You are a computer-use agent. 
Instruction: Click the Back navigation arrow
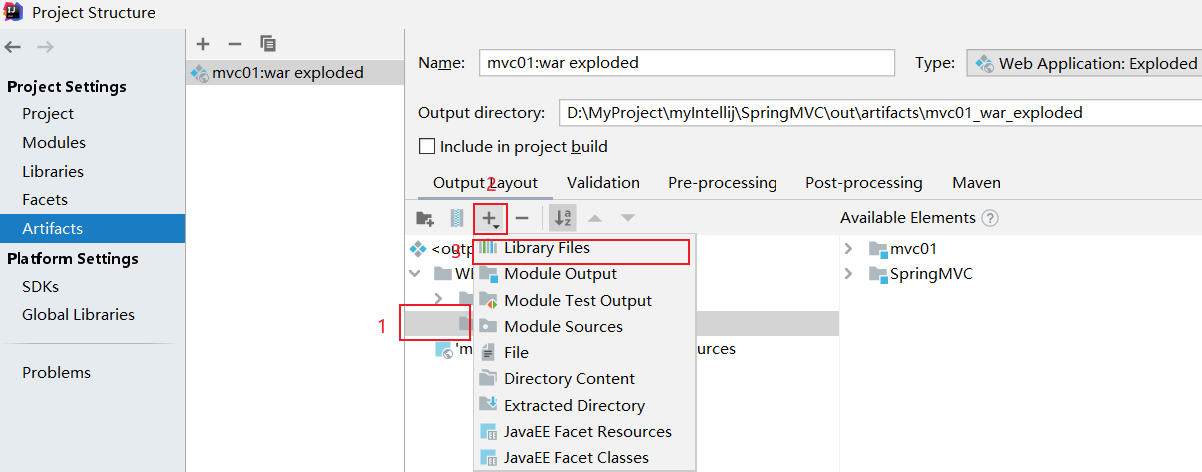(x=13, y=47)
